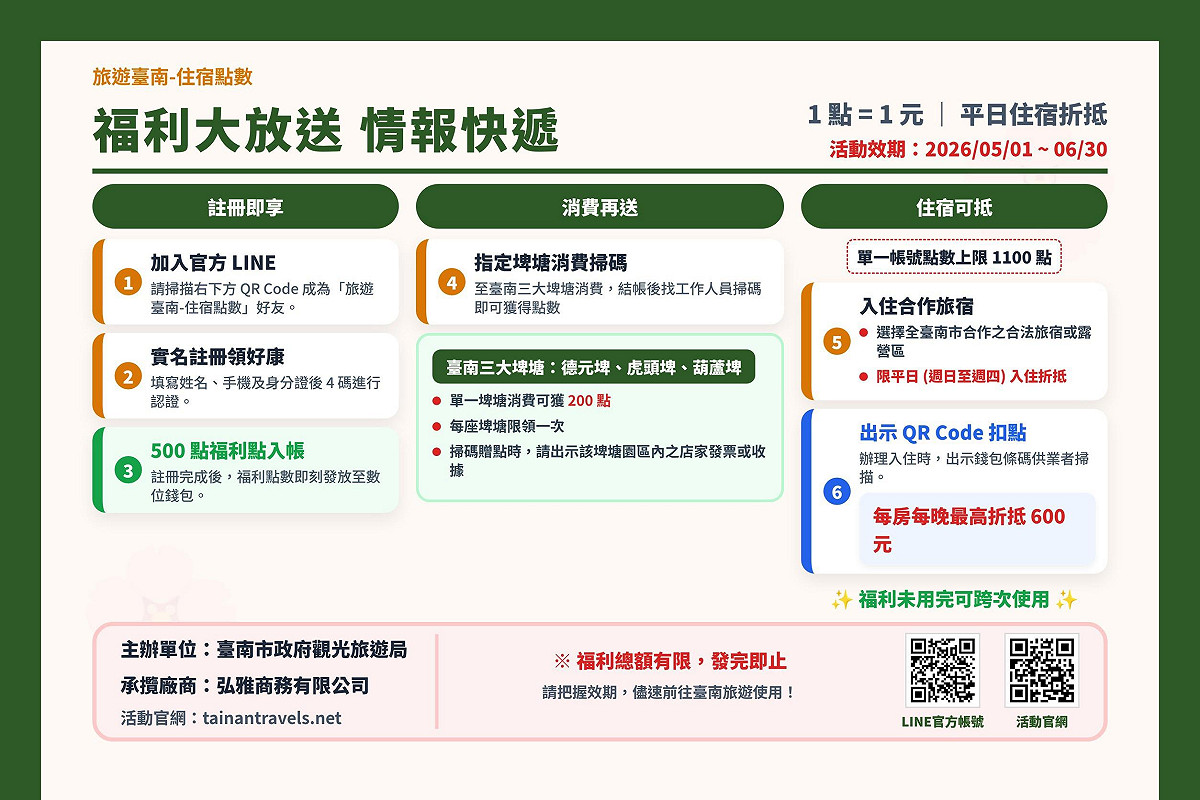Click the tainantravels.net website address
This screenshot has height=800, width=1200.
272,718
